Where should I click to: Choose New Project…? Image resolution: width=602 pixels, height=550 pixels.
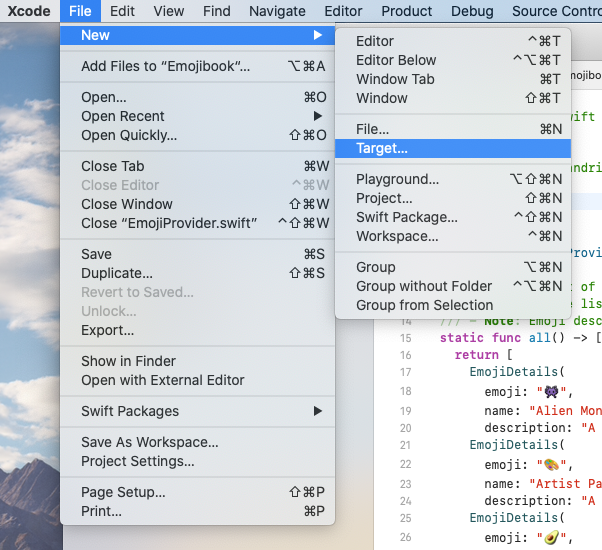click(x=453, y=198)
